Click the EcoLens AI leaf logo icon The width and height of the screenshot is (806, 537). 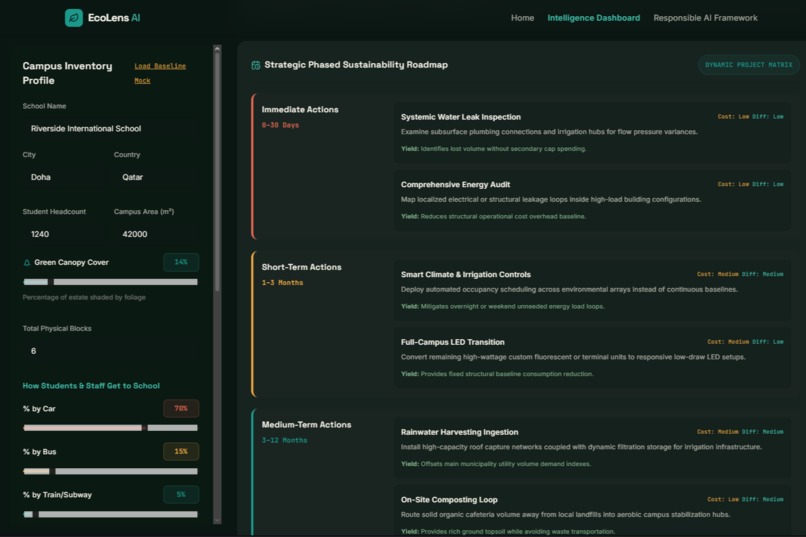[x=74, y=18]
